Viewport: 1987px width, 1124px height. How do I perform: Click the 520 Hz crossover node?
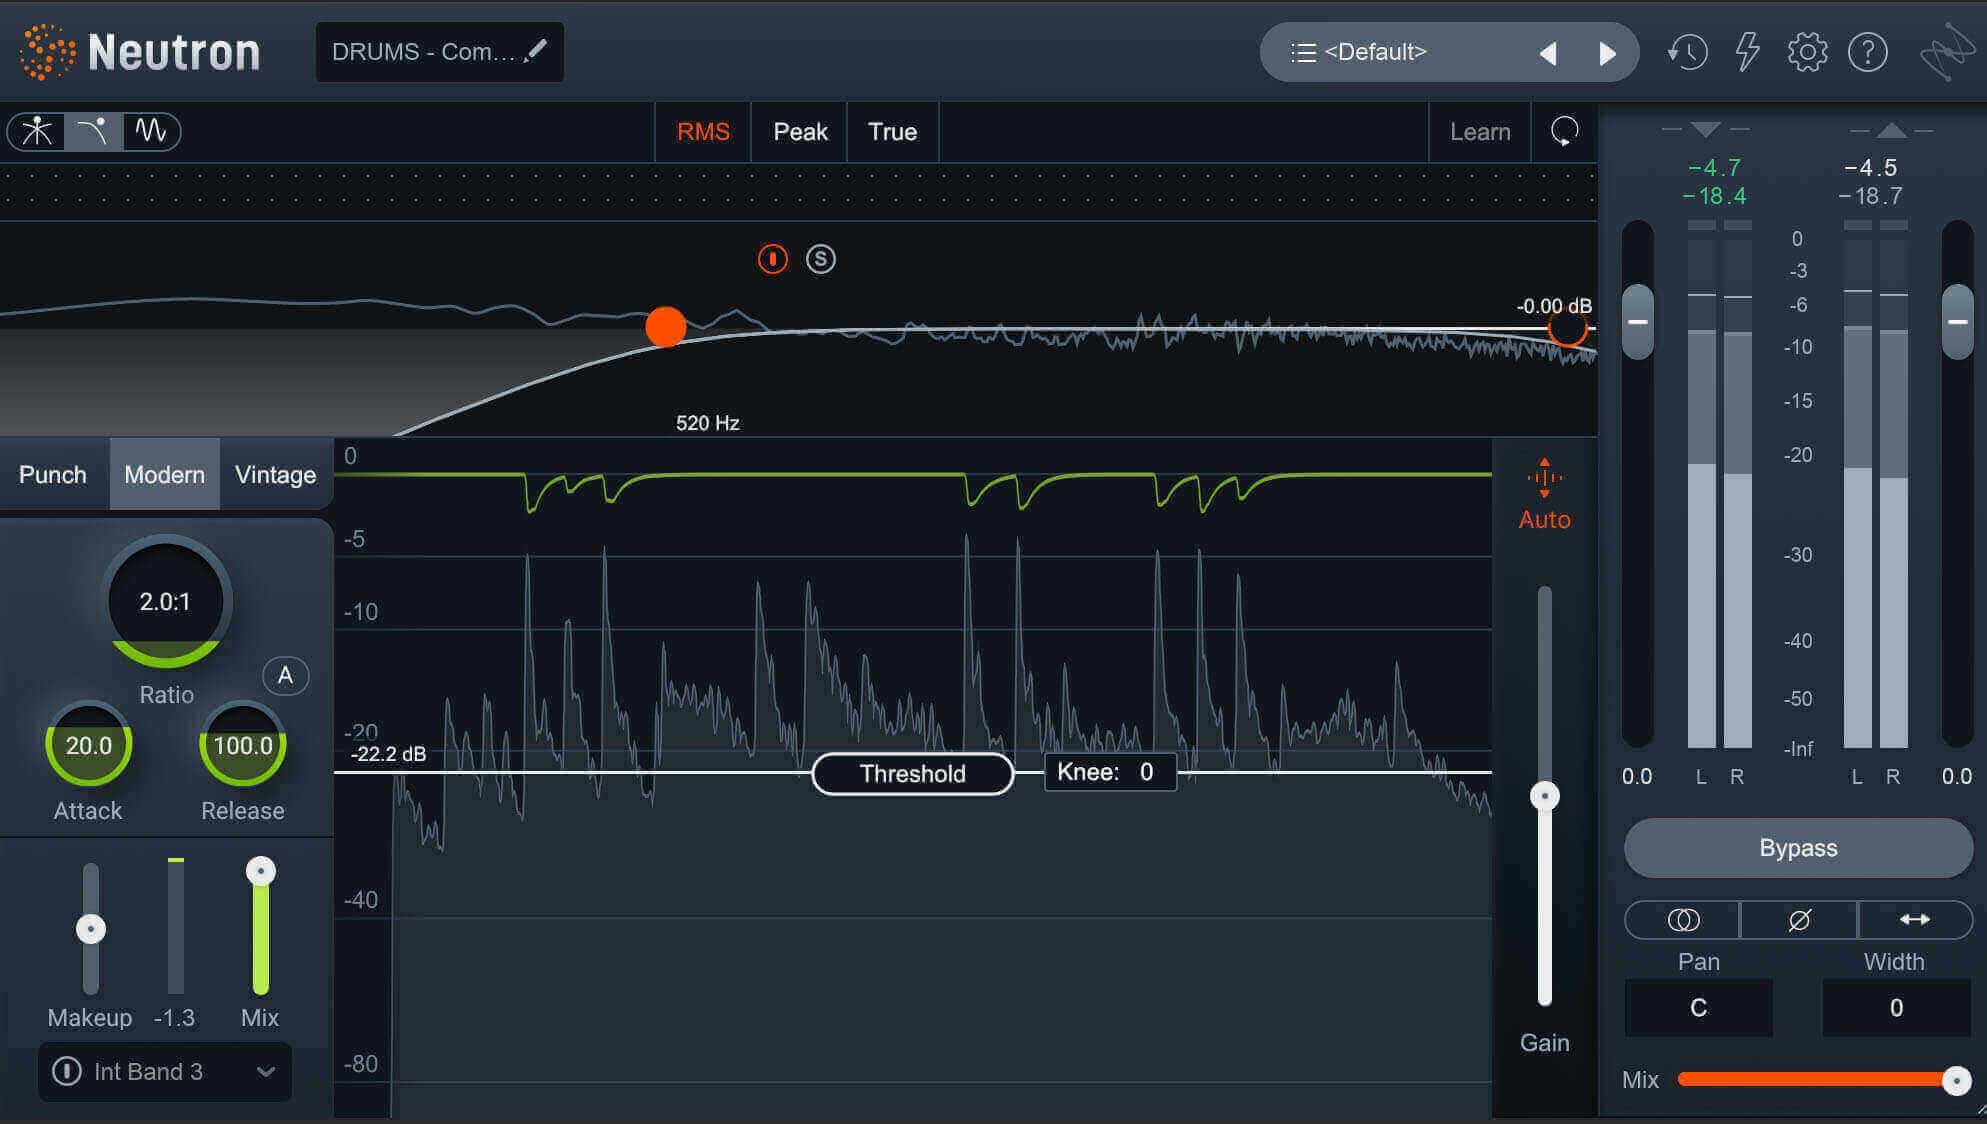pyautogui.click(x=666, y=327)
